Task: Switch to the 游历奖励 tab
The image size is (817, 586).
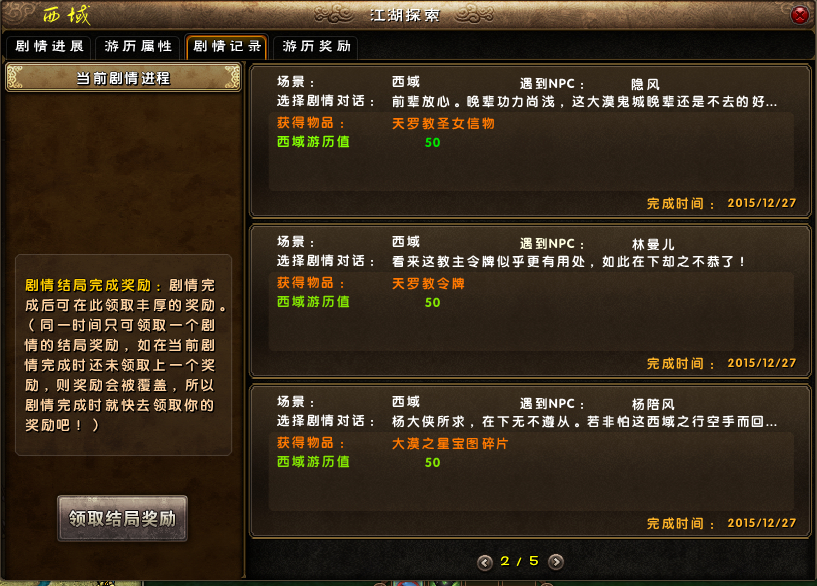Action: (x=316, y=47)
